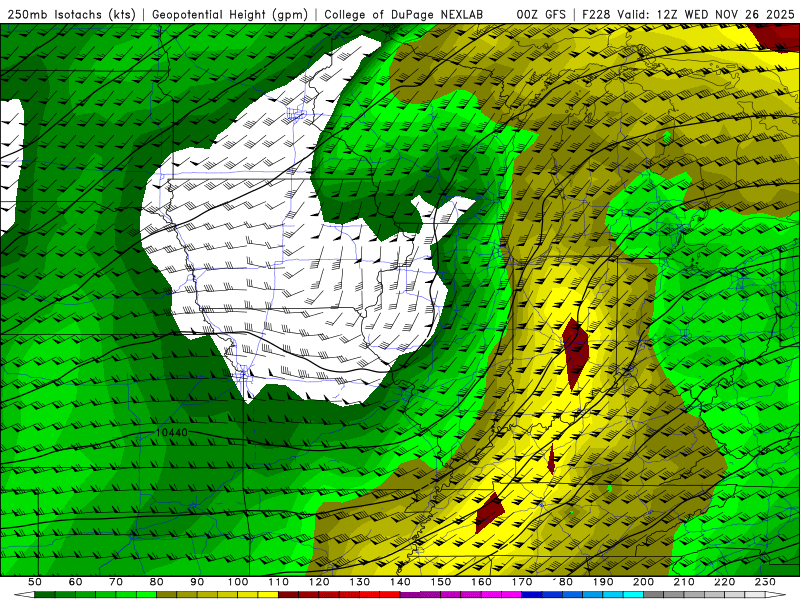Click the '00Z GFS' model run label

click(x=541, y=14)
